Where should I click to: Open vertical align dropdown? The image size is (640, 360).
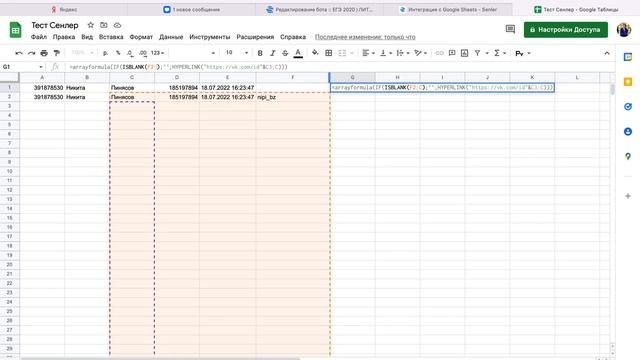point(385,53)
